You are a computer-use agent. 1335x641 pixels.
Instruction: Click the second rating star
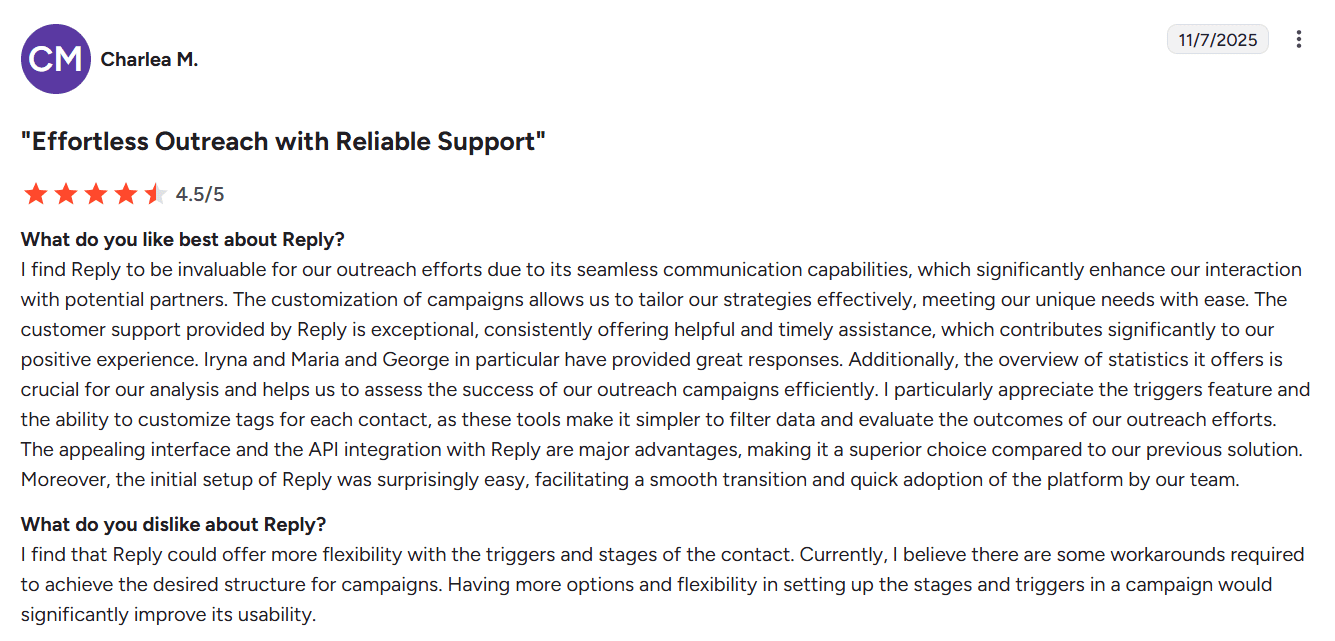[65, 194]
